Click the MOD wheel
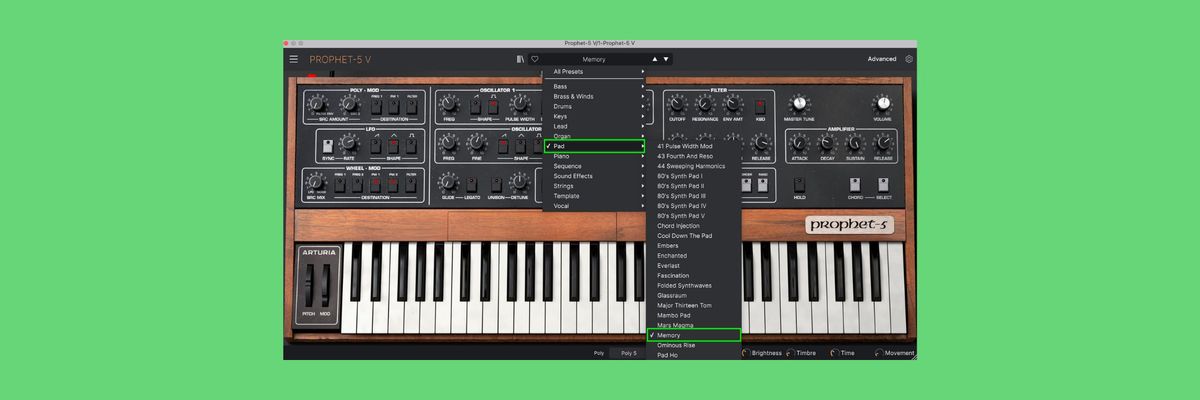 [x=324, y=286]
